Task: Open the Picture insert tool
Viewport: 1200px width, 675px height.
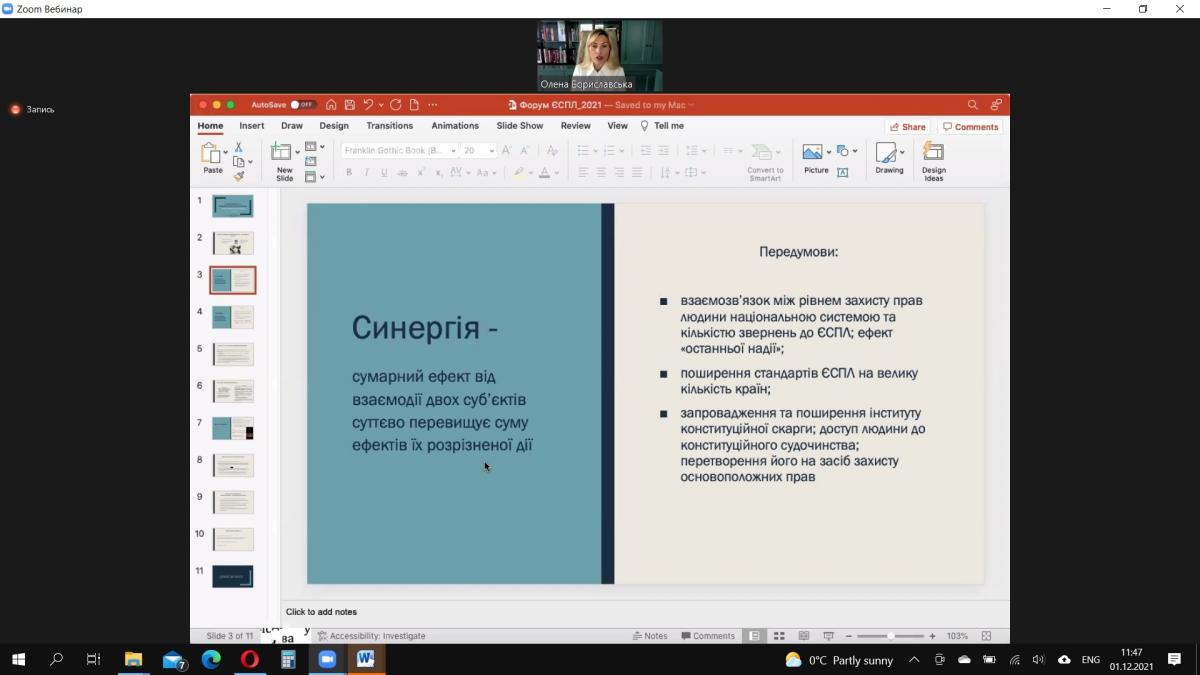Action: tap(814, 153)
